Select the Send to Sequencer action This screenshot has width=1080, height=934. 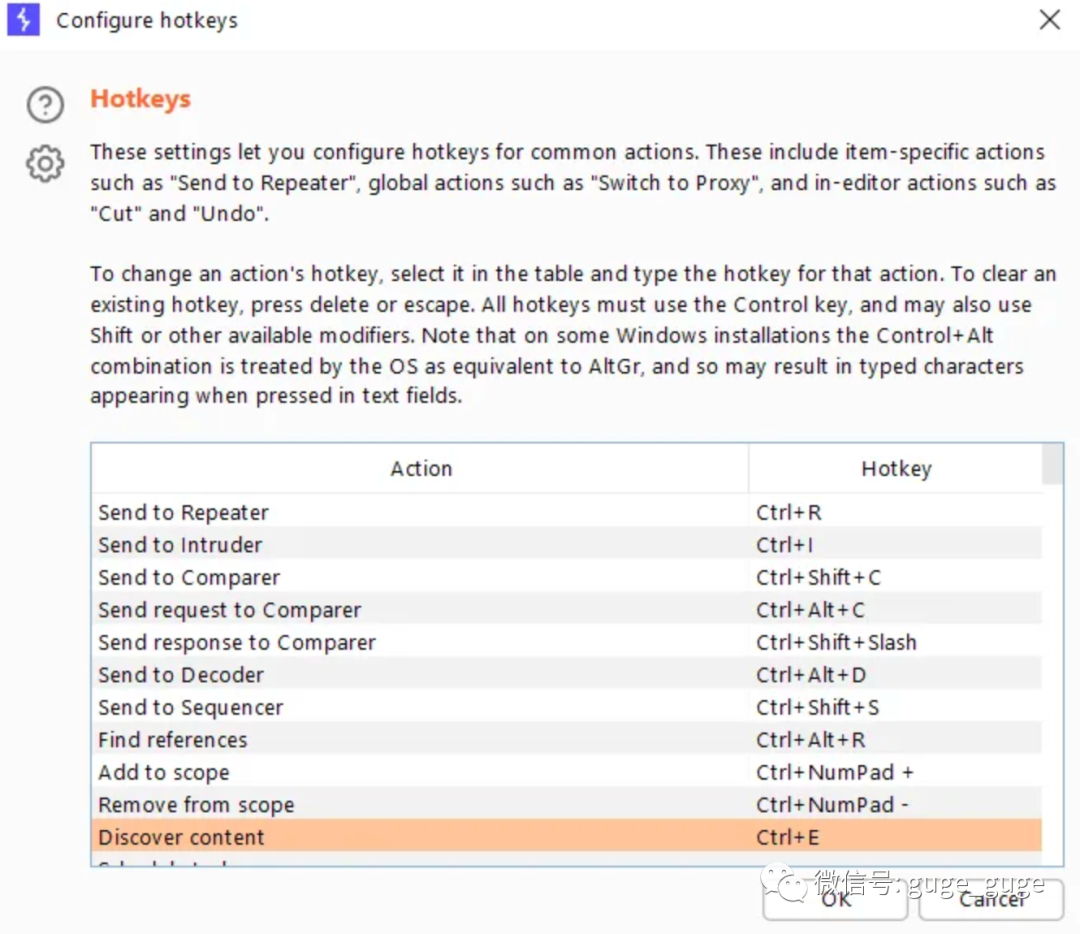tap(419, 707)
